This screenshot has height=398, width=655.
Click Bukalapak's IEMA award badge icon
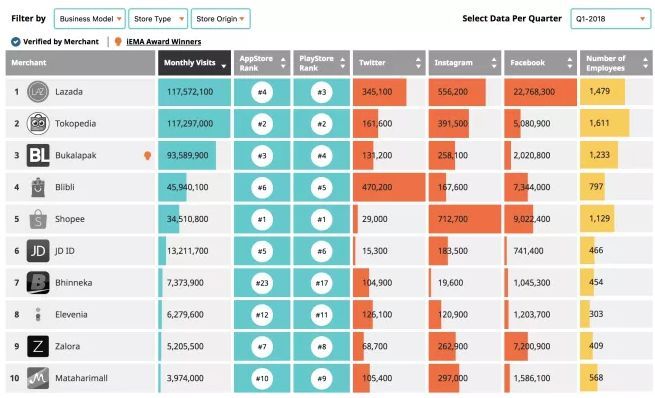[147, 155]
